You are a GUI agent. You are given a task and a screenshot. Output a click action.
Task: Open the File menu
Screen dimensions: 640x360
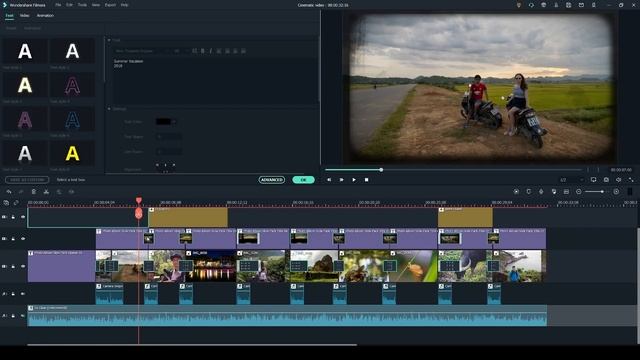(58, 5)
